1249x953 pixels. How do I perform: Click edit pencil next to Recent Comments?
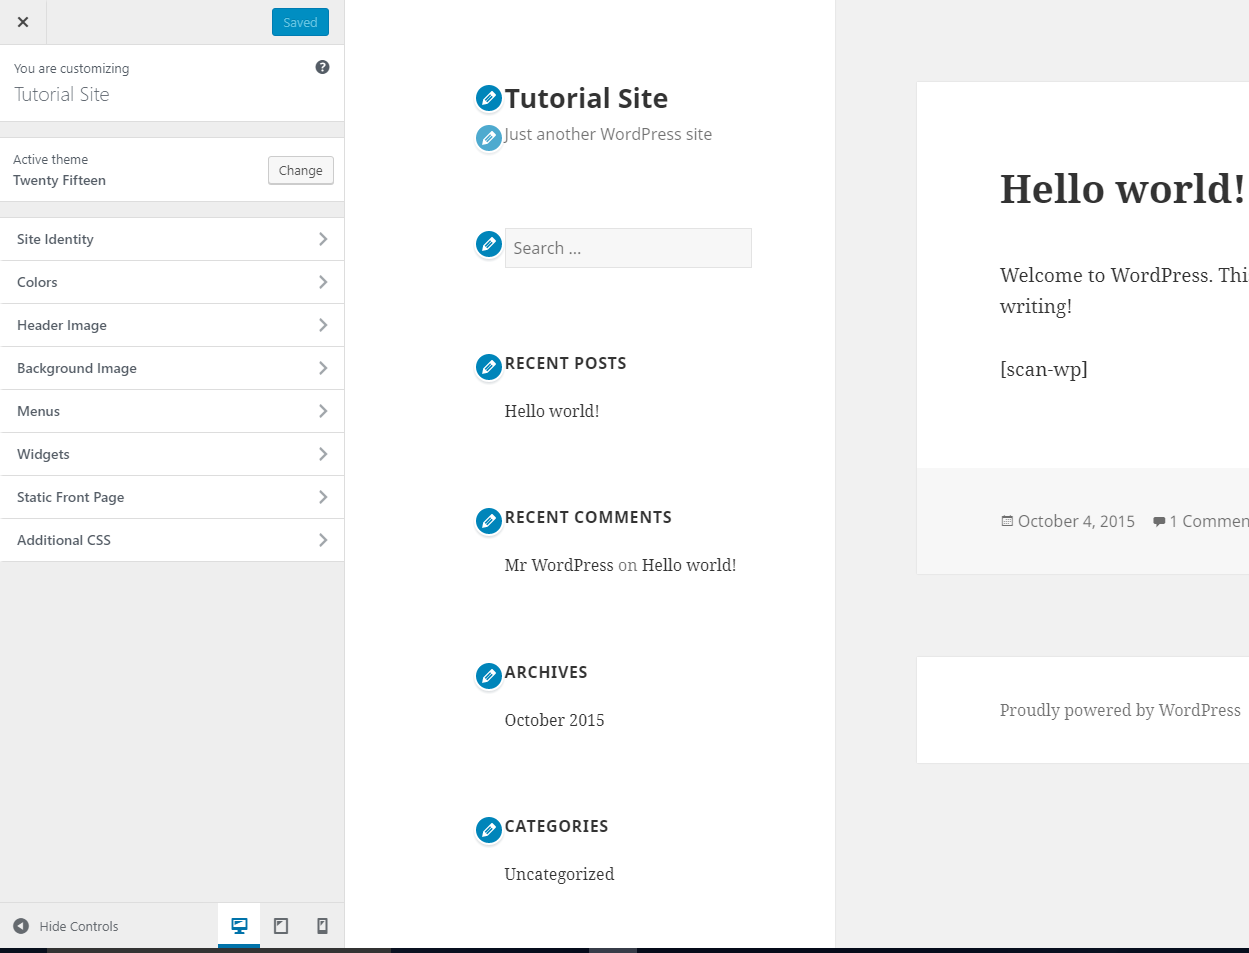point(488,521)
